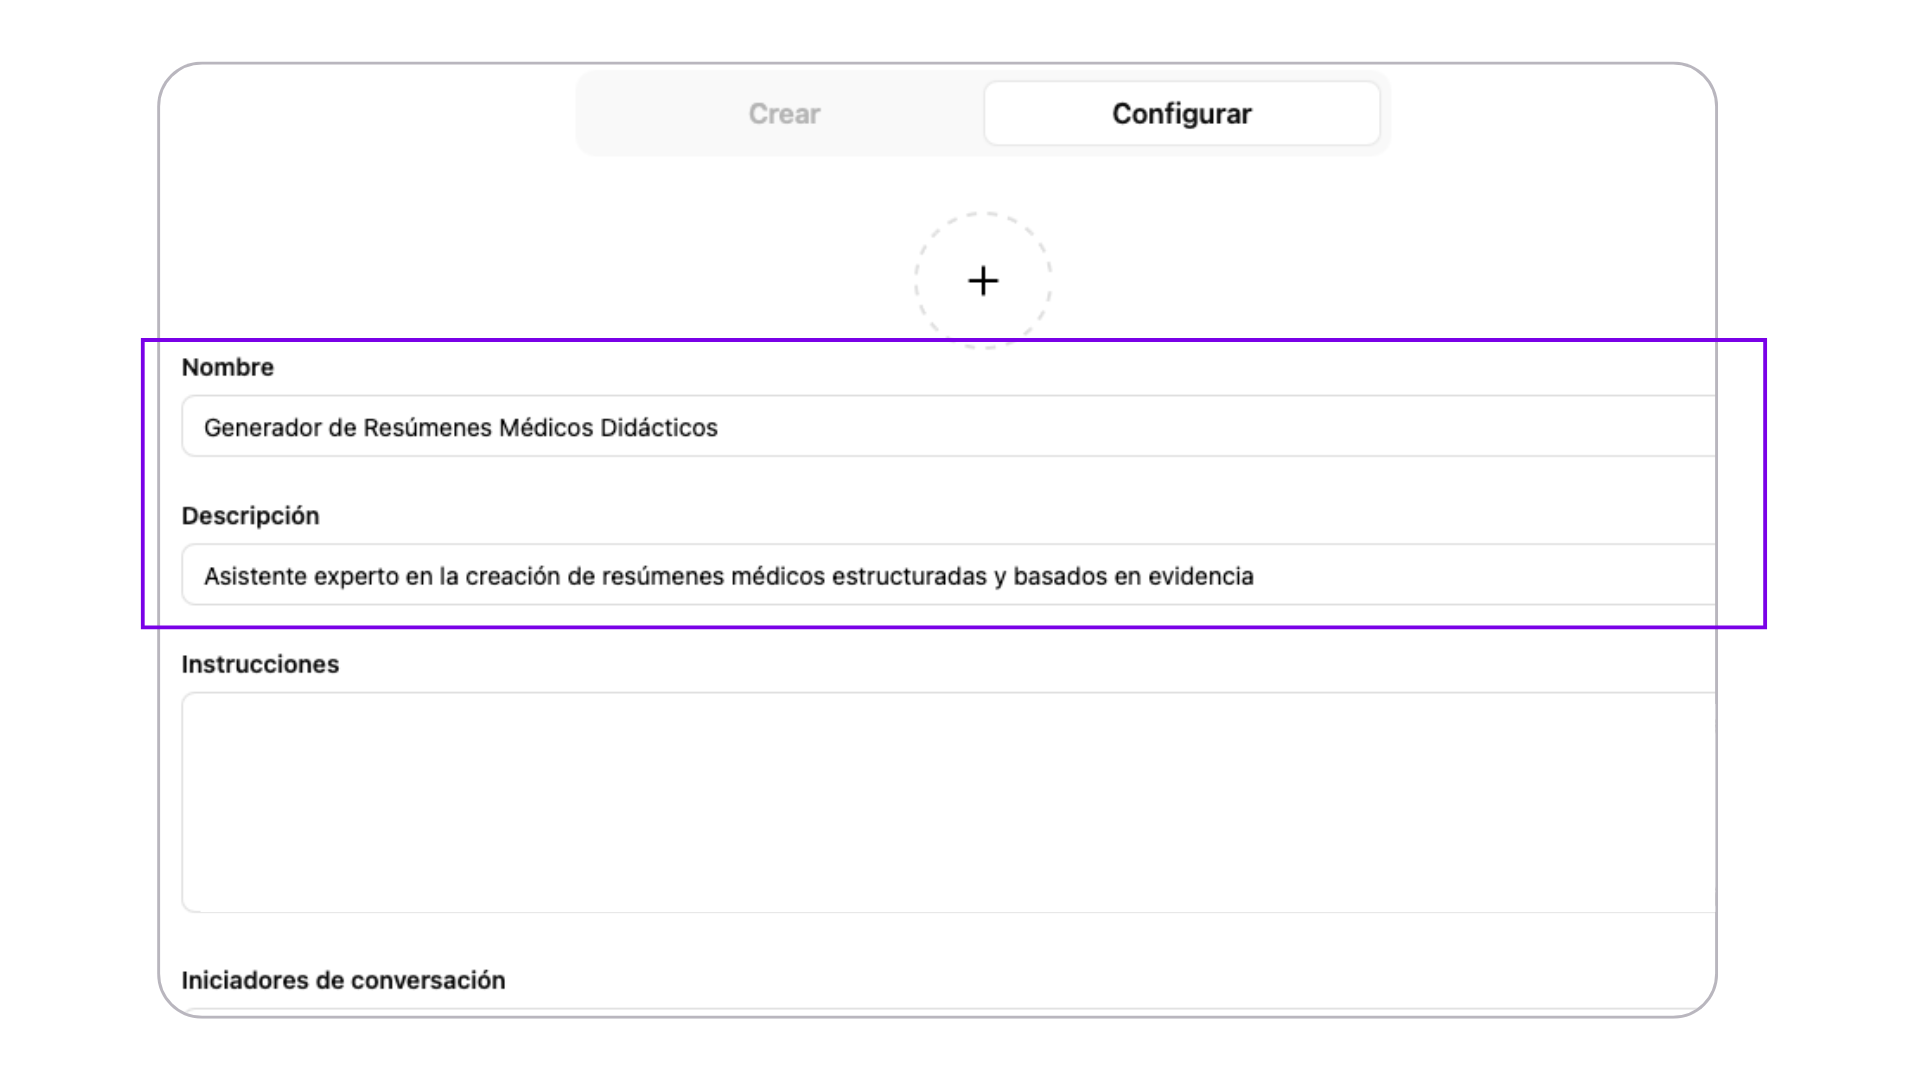
Task: Click the word Resúmenes in name field
Action: [x=428, y=428]
